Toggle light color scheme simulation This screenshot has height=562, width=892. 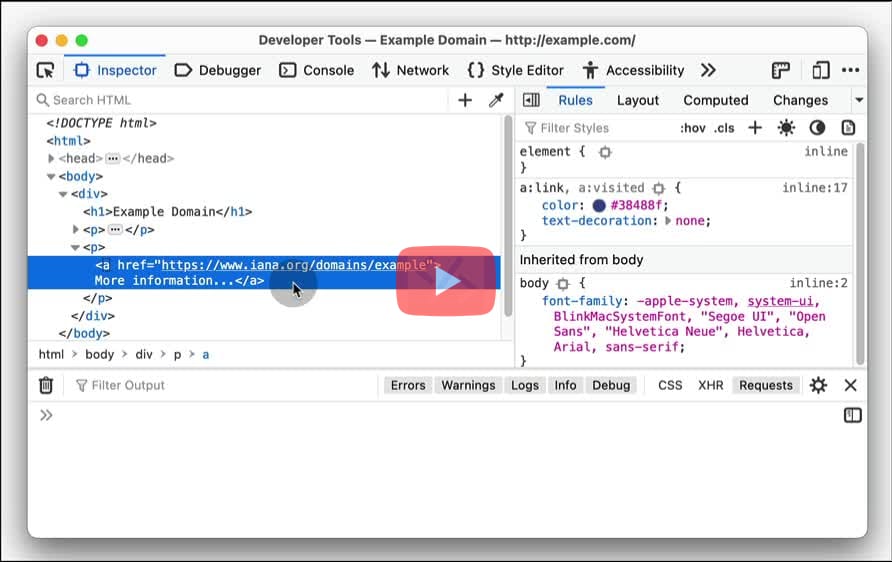786,128
